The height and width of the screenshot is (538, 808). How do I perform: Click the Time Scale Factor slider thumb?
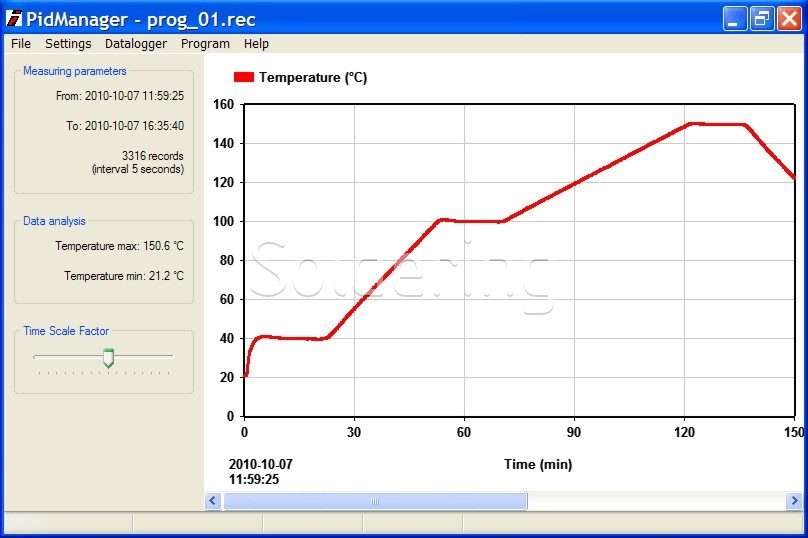pos(109,357)
